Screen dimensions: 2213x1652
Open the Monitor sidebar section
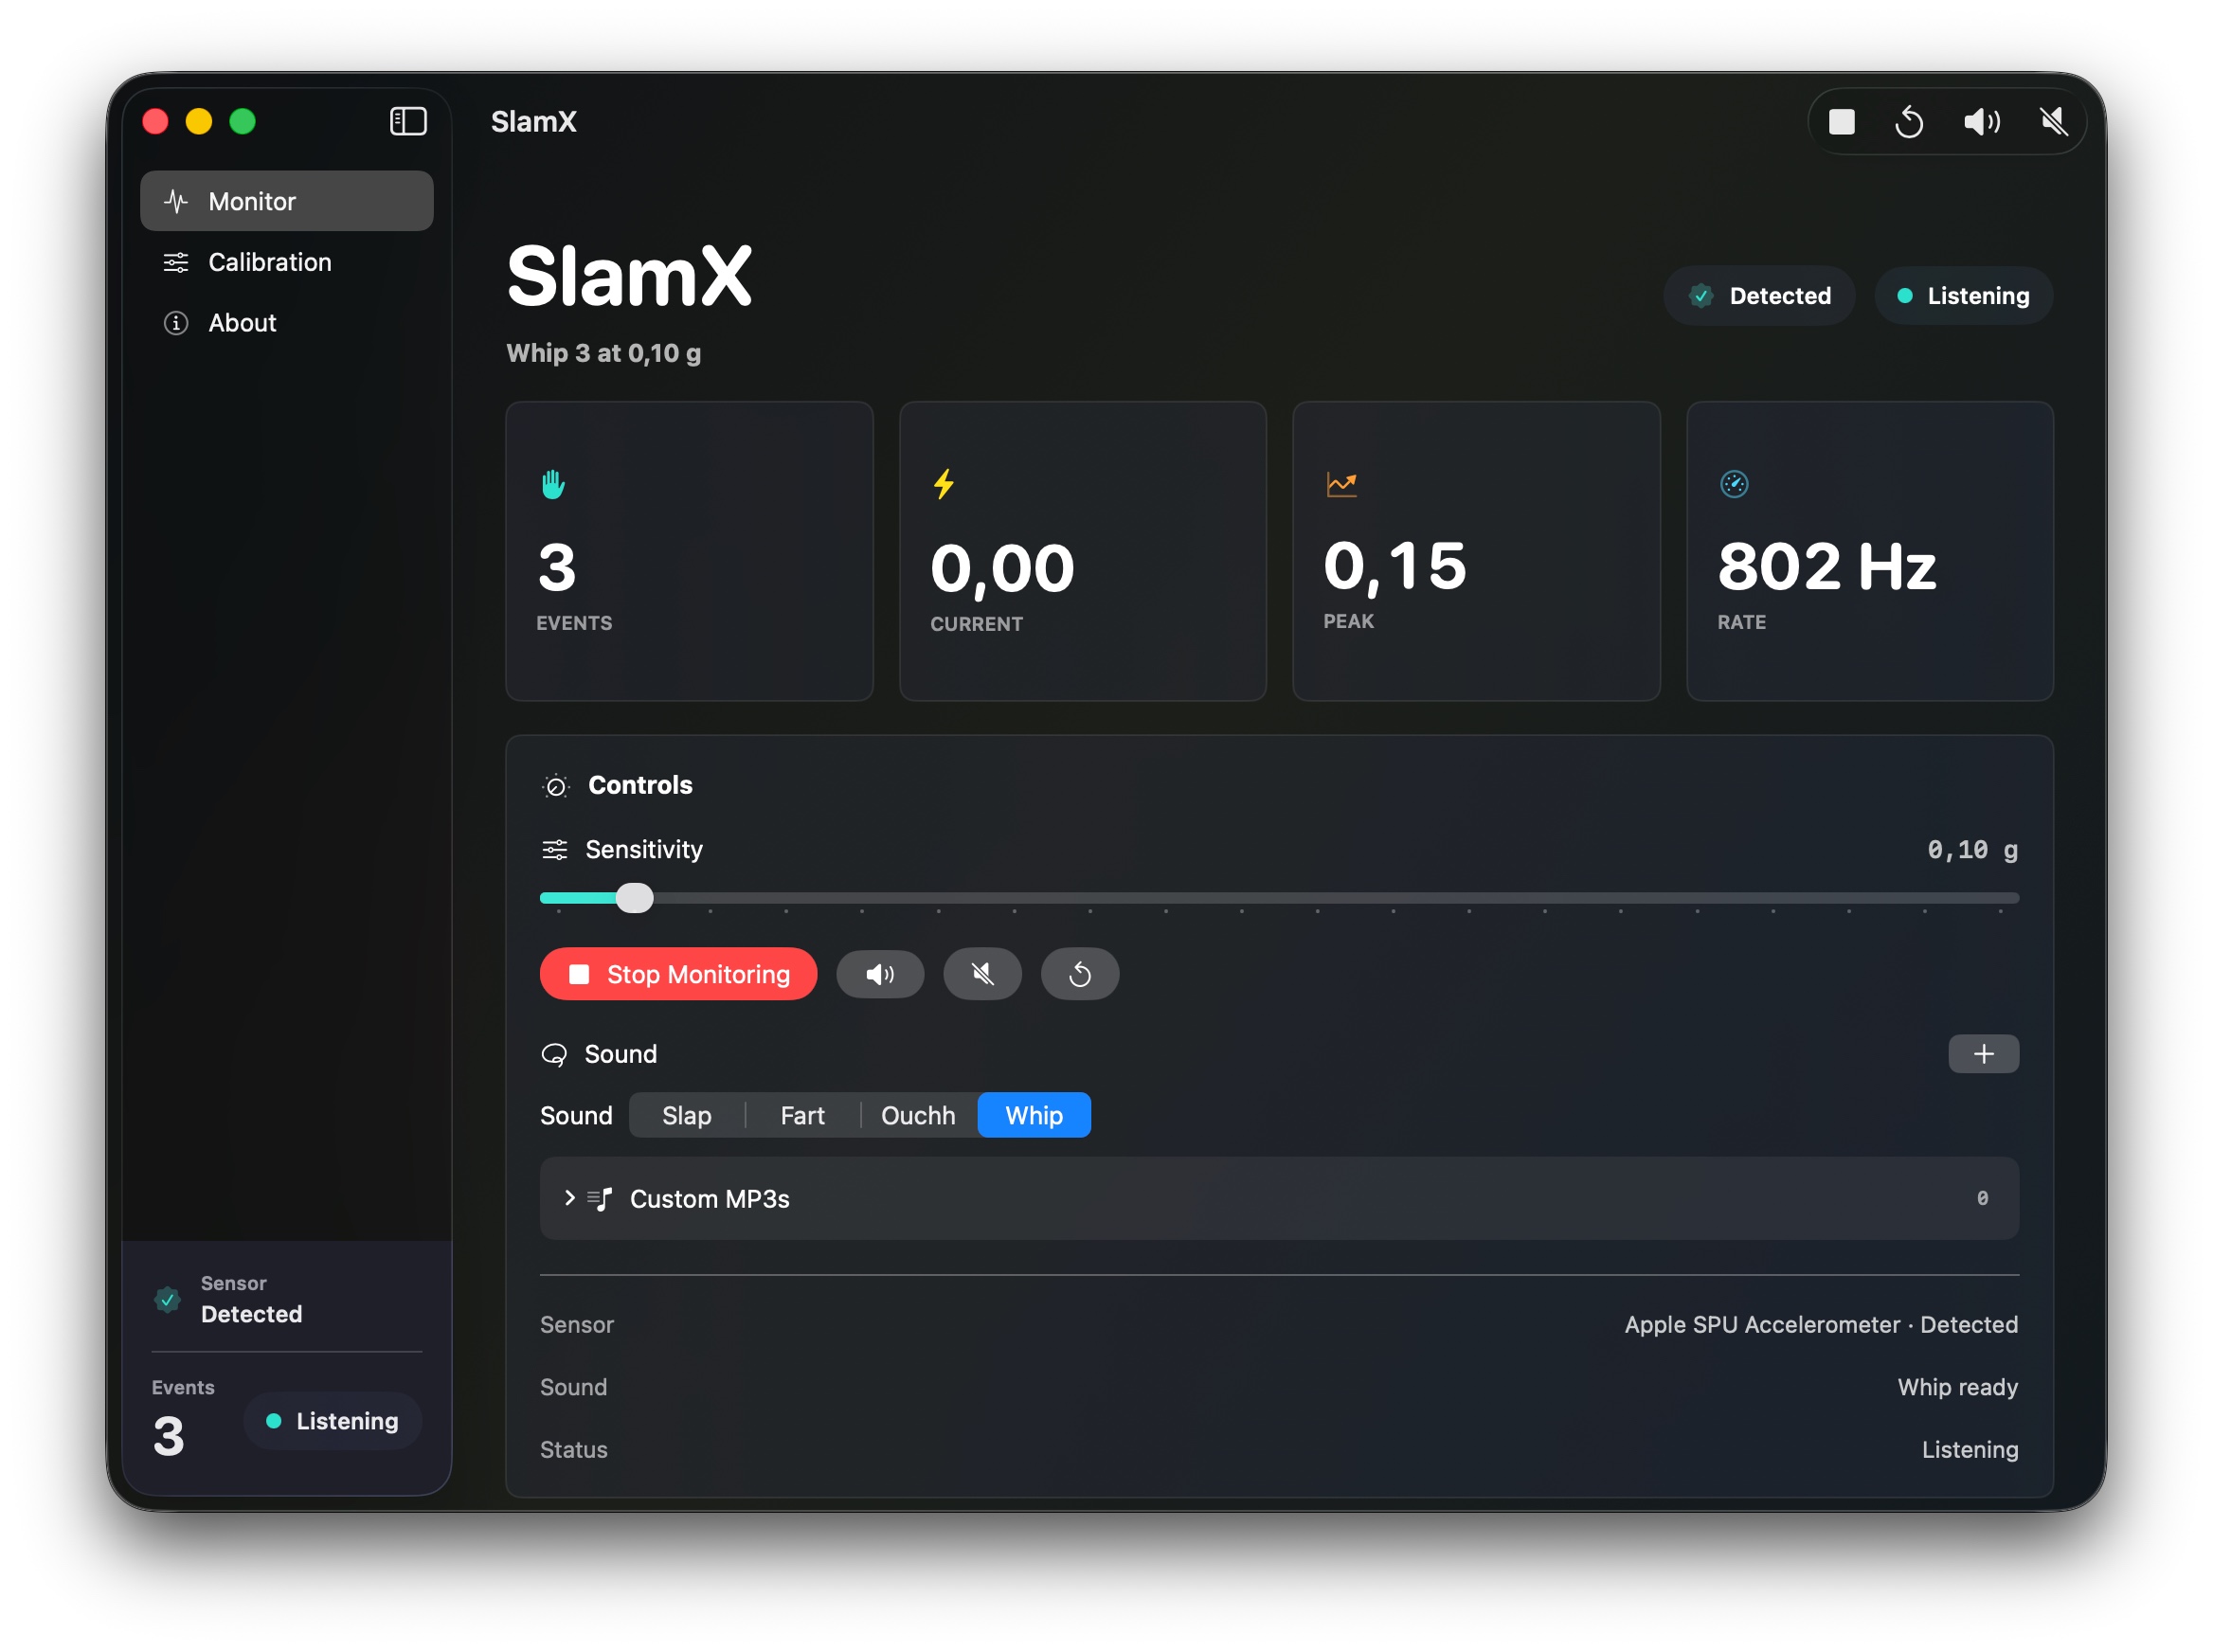pyautogui.click(x=287, y=201)
